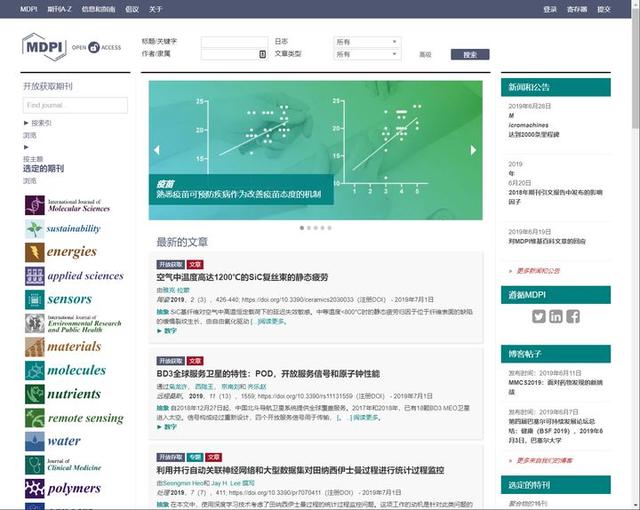Select fifth carousel pagination dot
The height and width of the screenshot is (510, 640).
[x=329, y=228]
